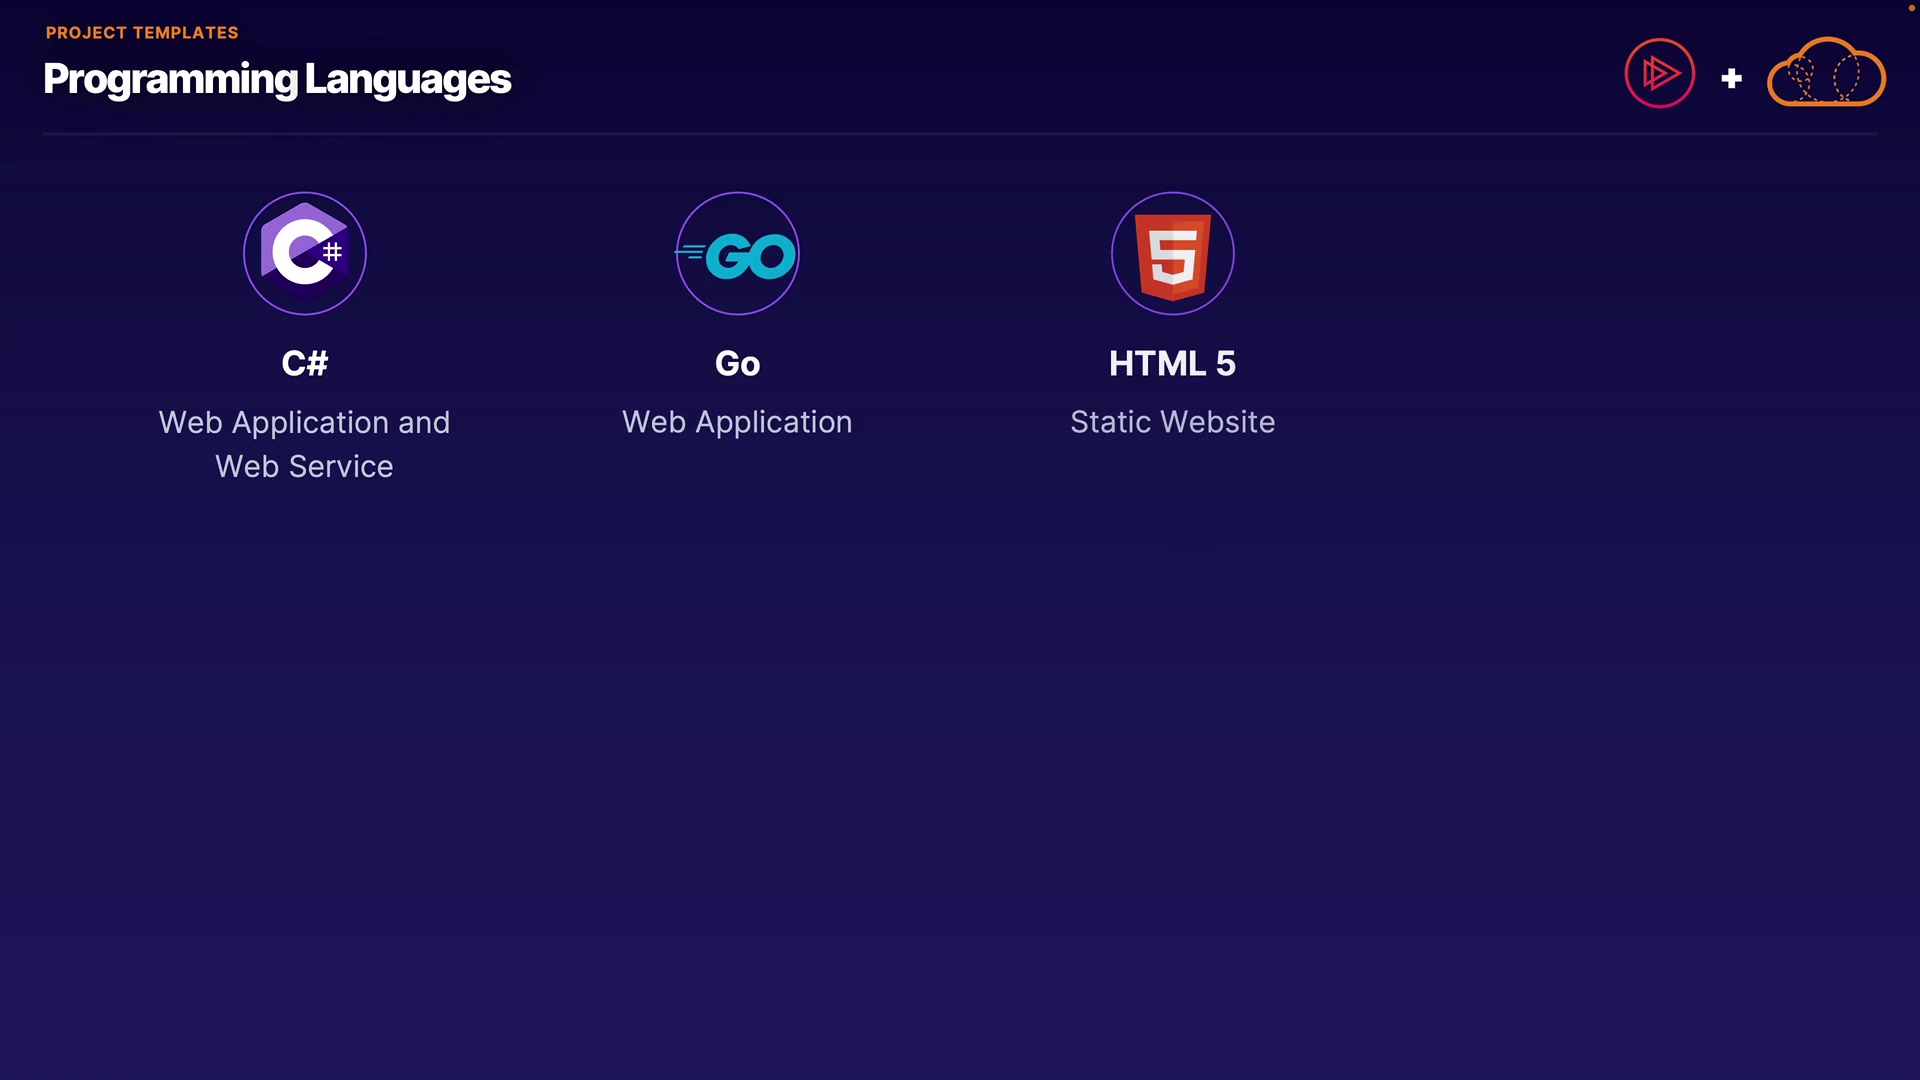Click the 'Web Service' text under C#
This screenshot has height=1080, width=1920.
click(304, 466)
